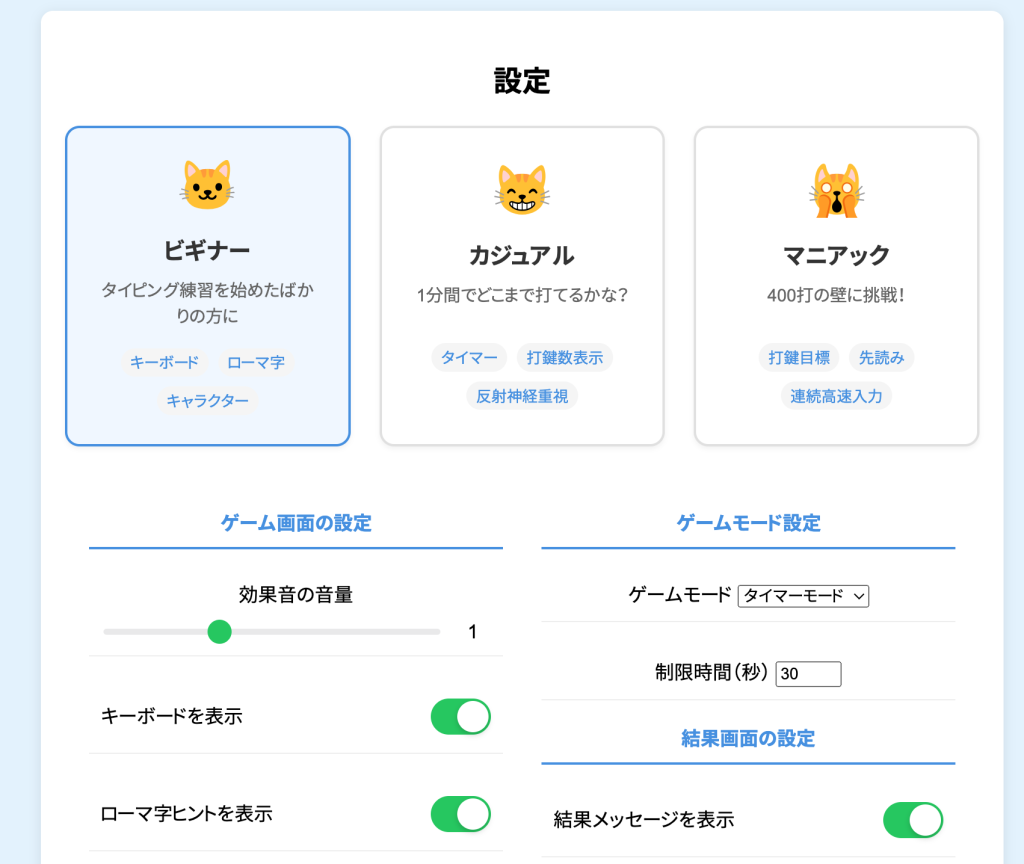Click the smiling cat icon on ビギナー card
The image size is (1024, 864).
tap(207, 185)
